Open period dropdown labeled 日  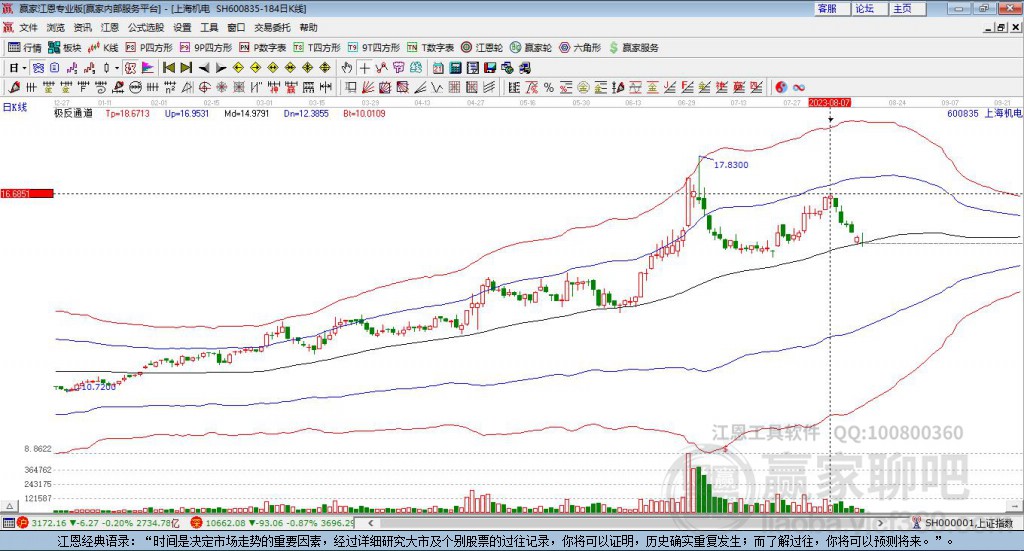18,68
